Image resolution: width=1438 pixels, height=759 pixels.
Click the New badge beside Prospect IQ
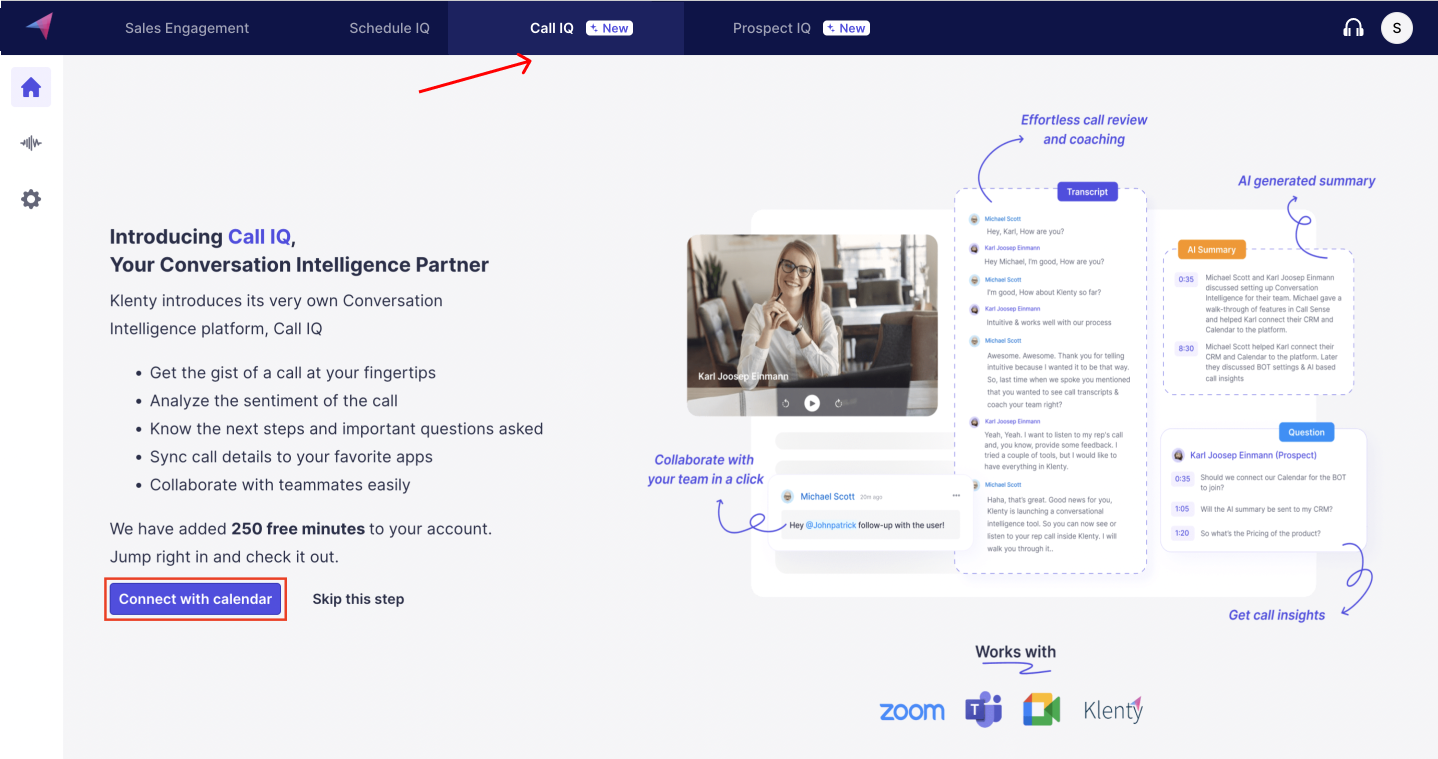846,28
